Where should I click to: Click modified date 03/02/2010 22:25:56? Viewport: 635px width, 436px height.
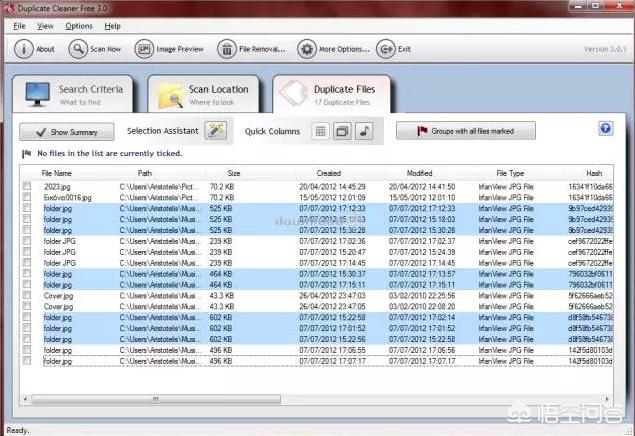pos(422,296)
